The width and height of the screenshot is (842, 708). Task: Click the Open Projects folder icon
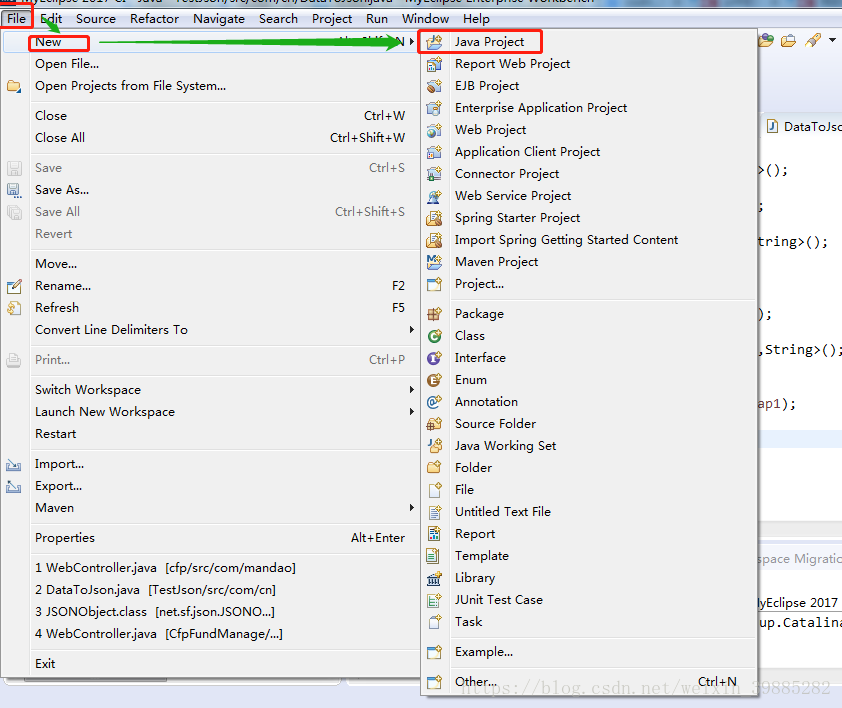(14, 86)
